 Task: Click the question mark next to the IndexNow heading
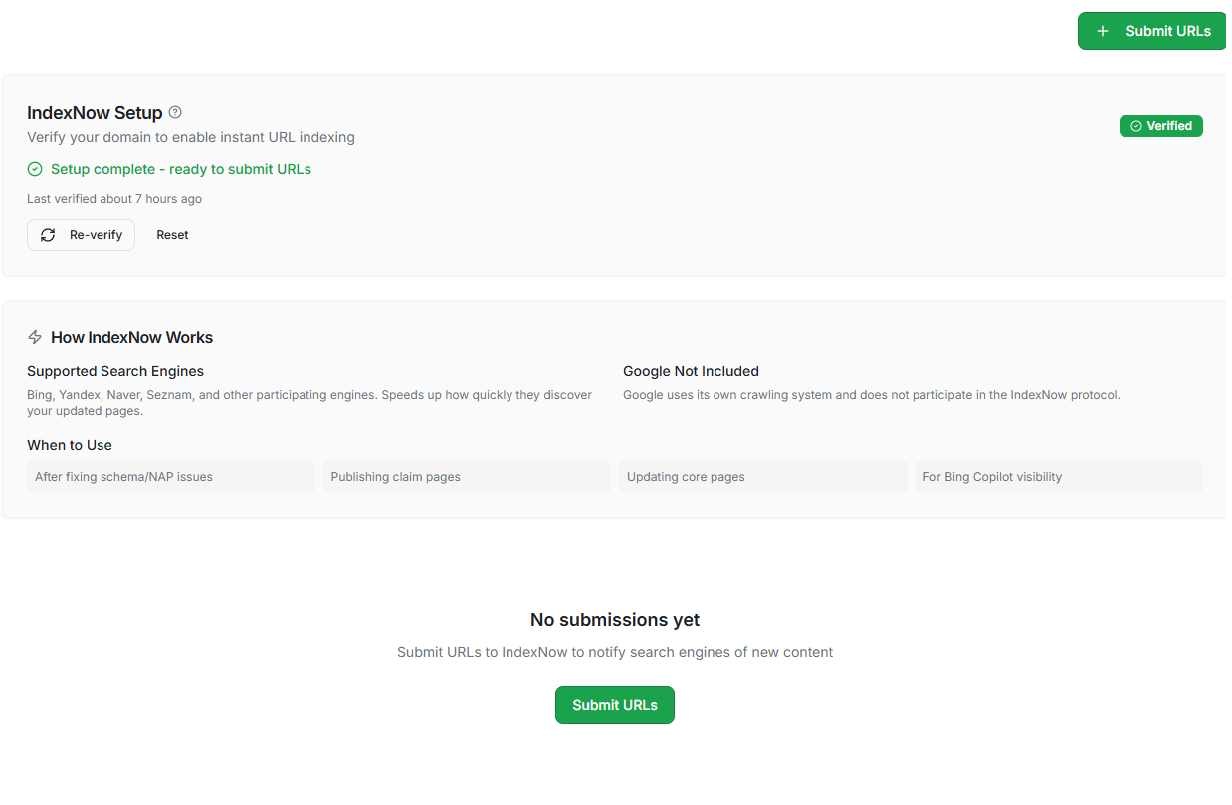(x=175, y=112)
